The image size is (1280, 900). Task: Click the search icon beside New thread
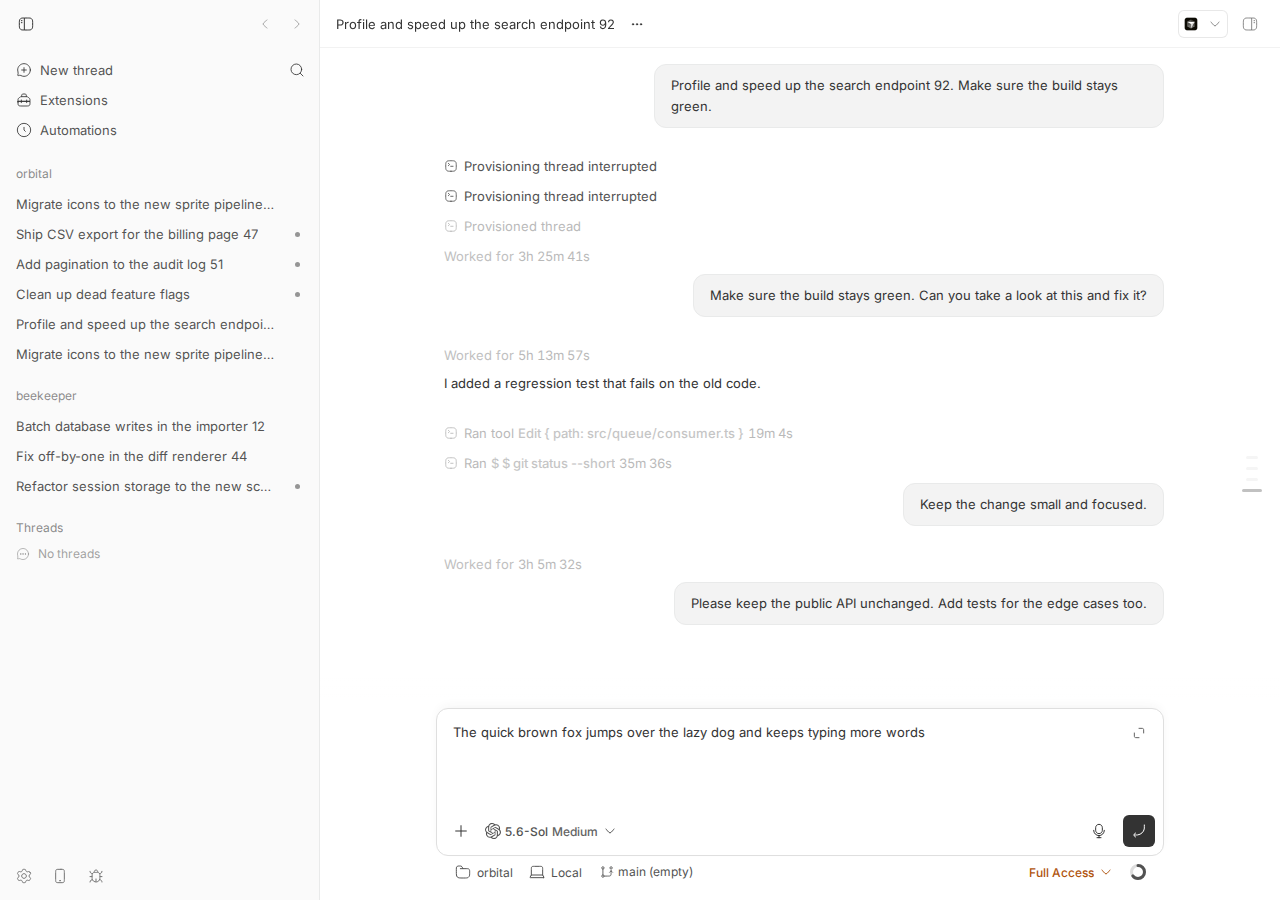(x=297, y=70)
